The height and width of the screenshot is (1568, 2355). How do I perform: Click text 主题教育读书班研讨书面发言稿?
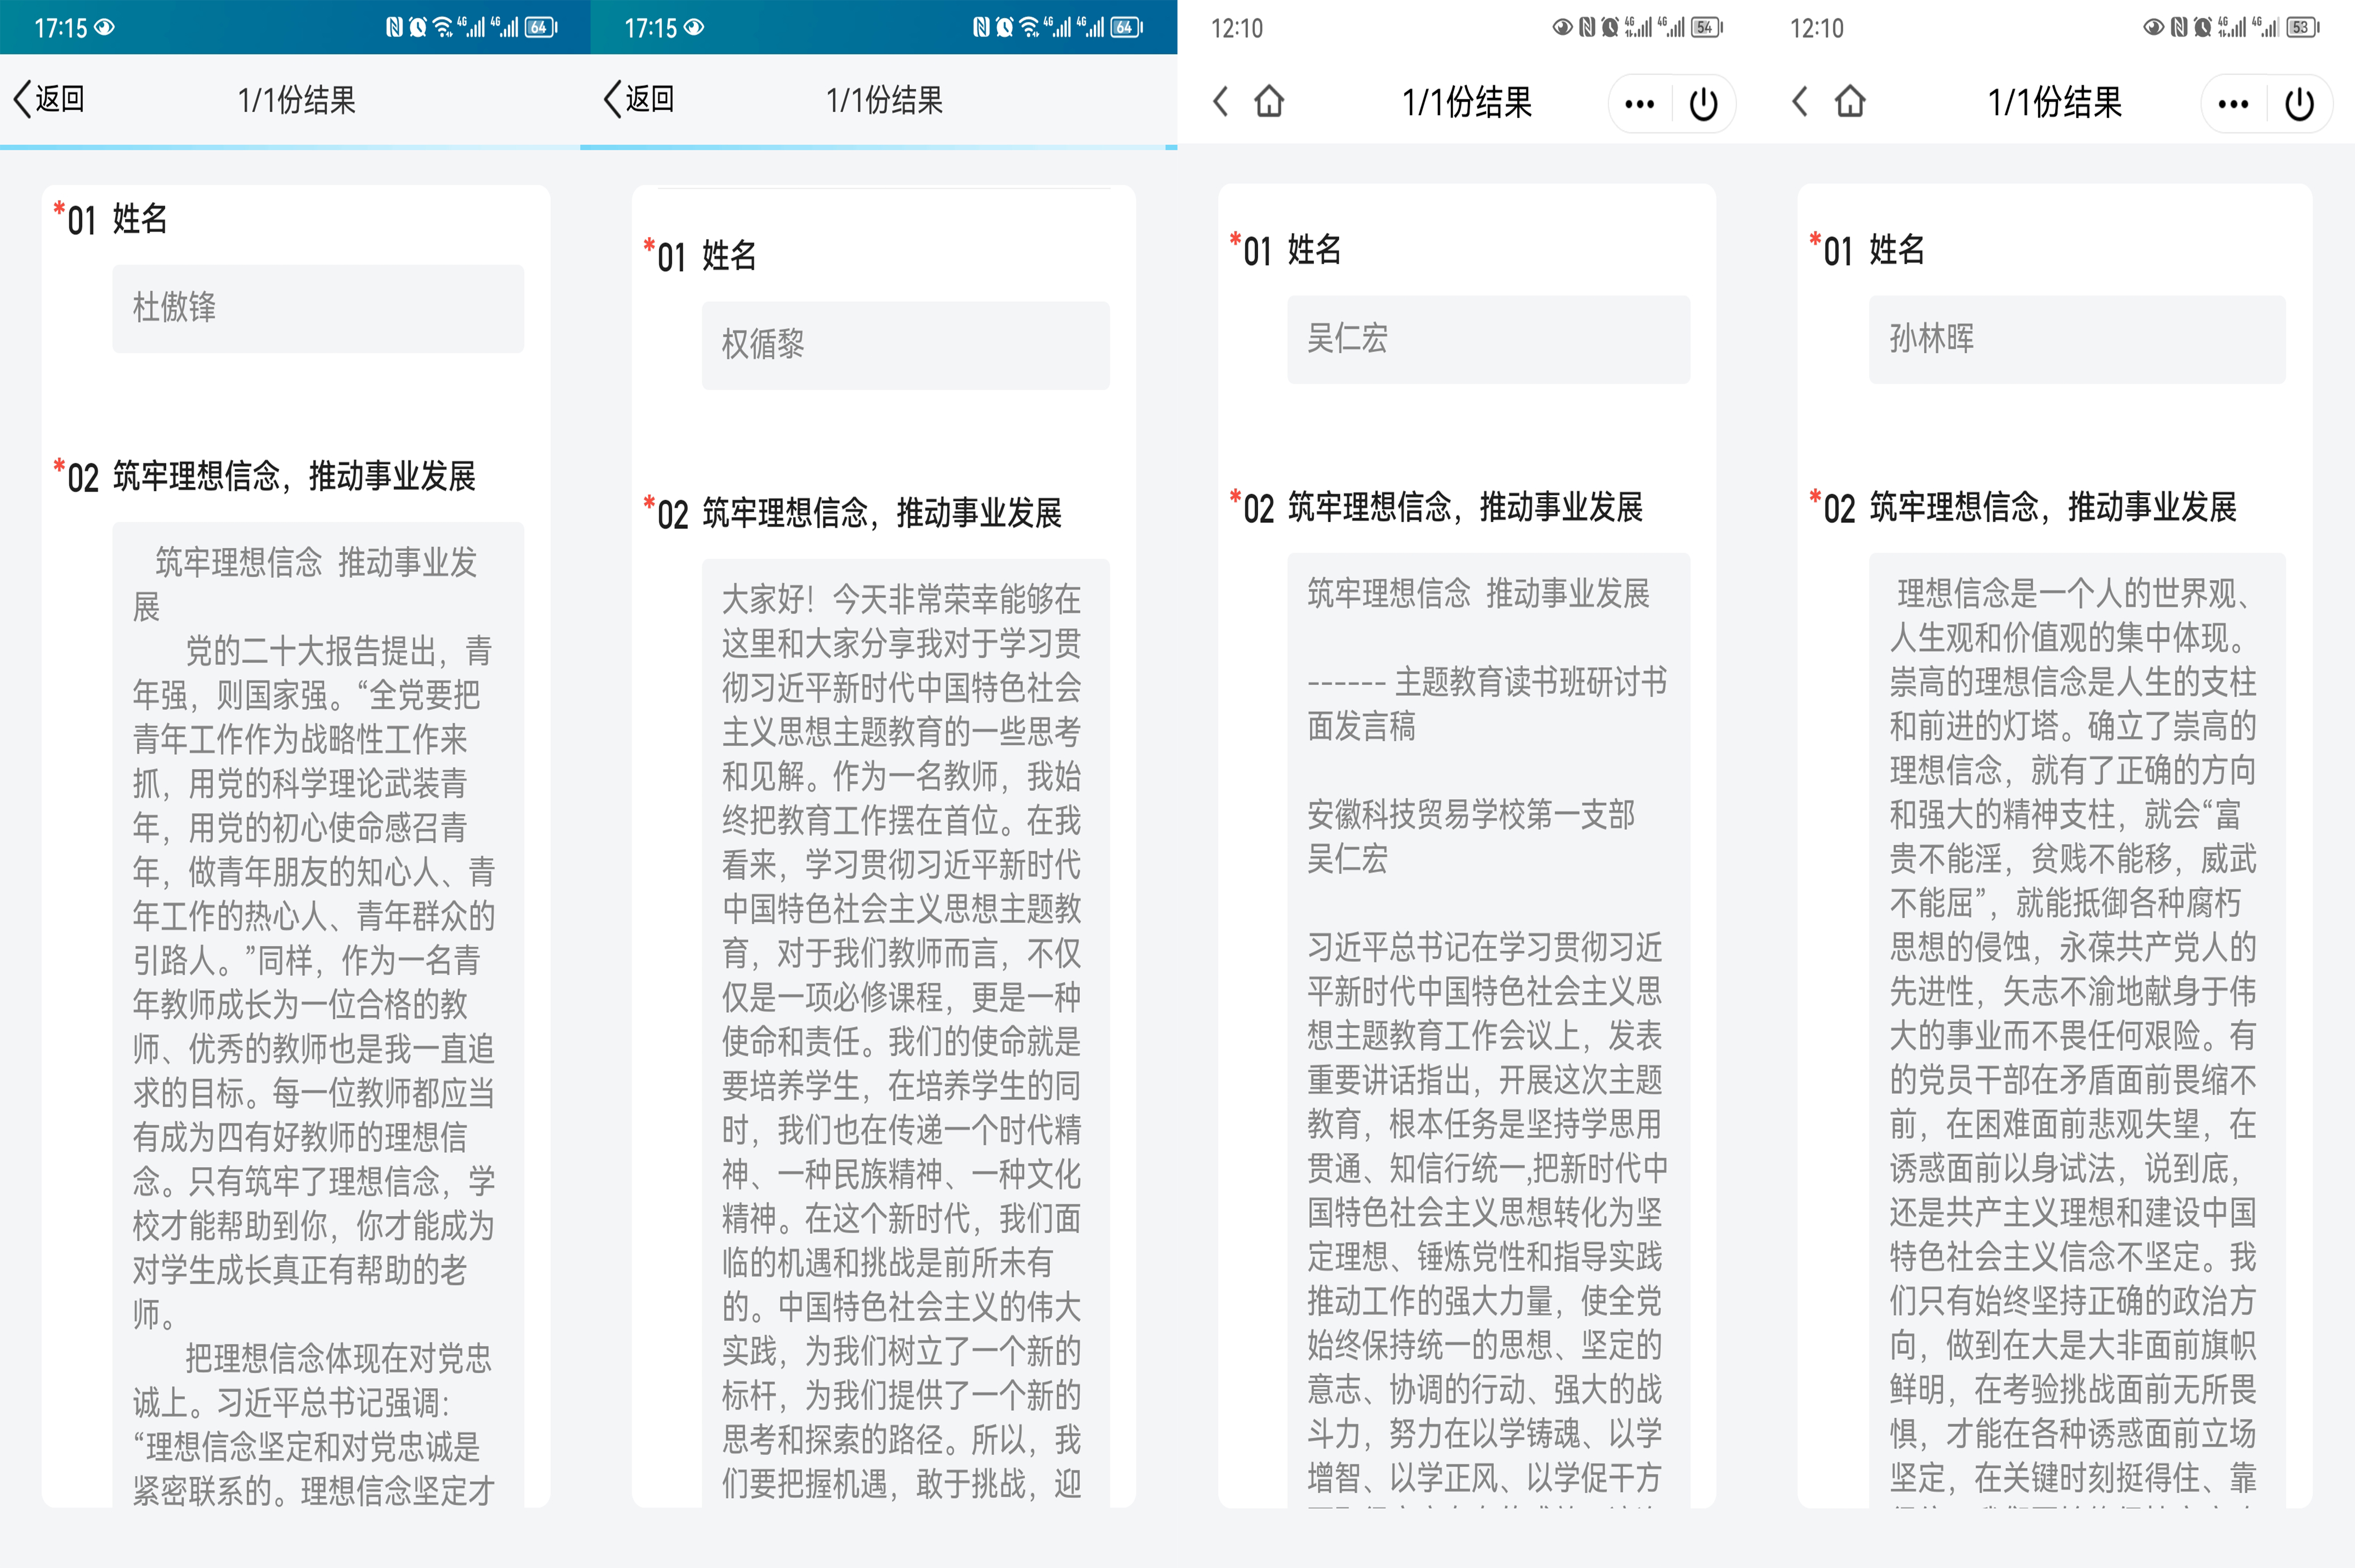pyautogui.click(x=1487, y=703)
